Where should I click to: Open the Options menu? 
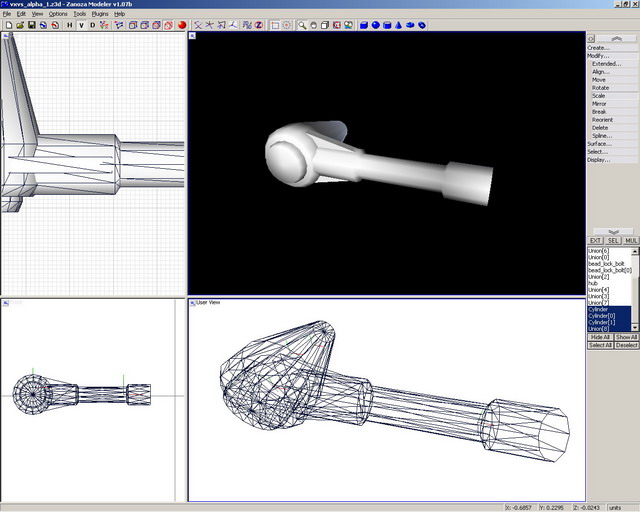pyautogui.click(x=58, y=14)
